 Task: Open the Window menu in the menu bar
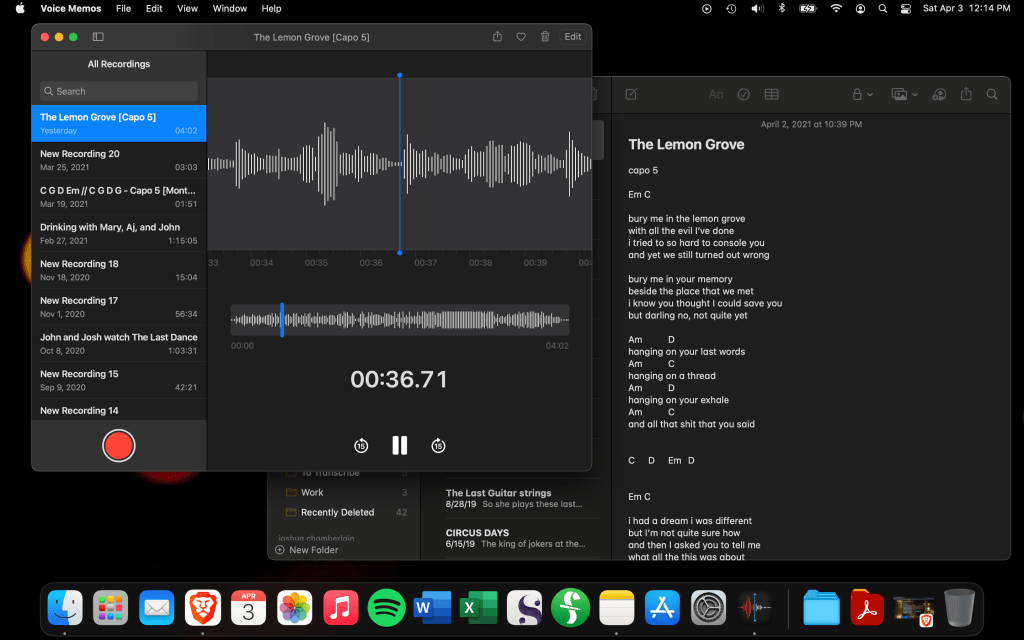click(x=230, y=8)
